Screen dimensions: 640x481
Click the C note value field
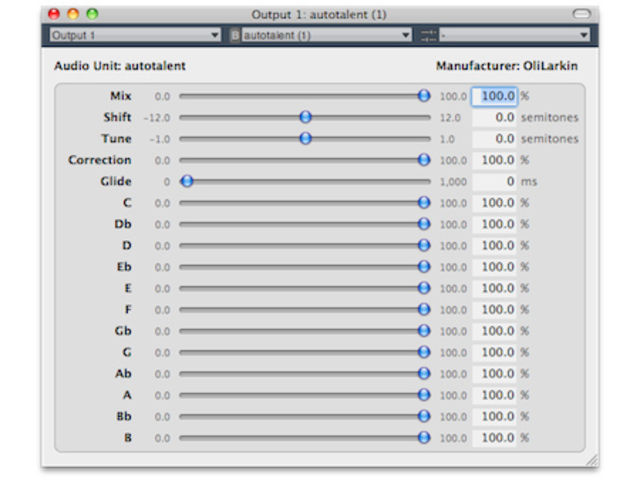coord(494,203)
